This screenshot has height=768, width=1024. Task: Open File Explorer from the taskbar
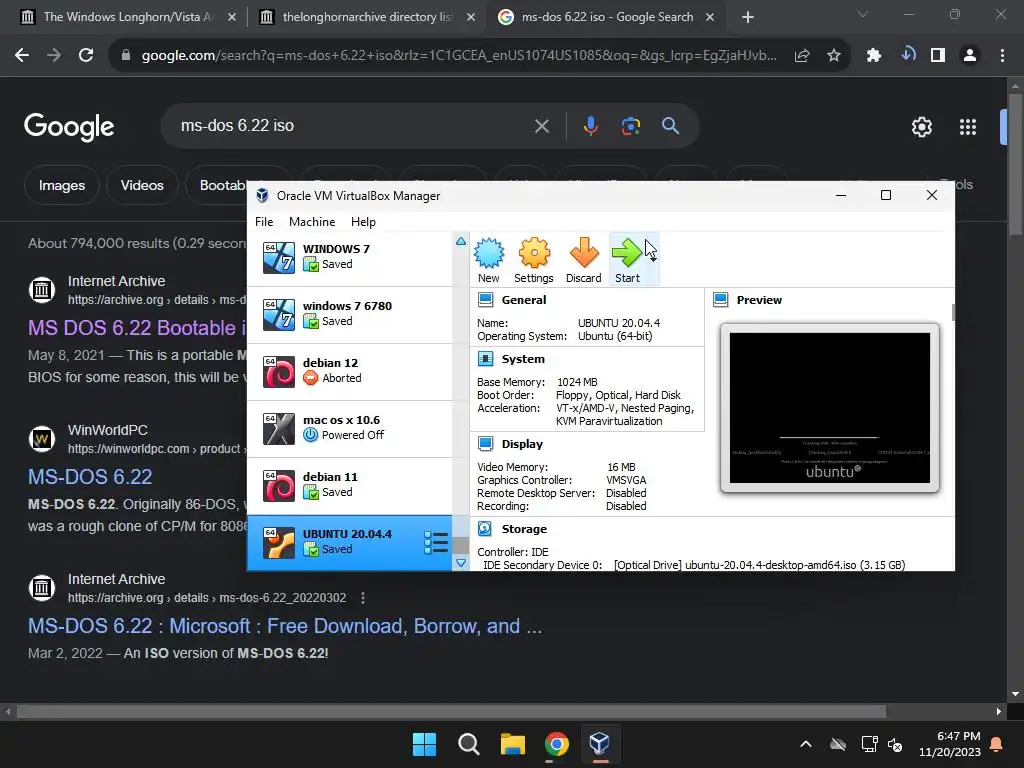[513, 744]
